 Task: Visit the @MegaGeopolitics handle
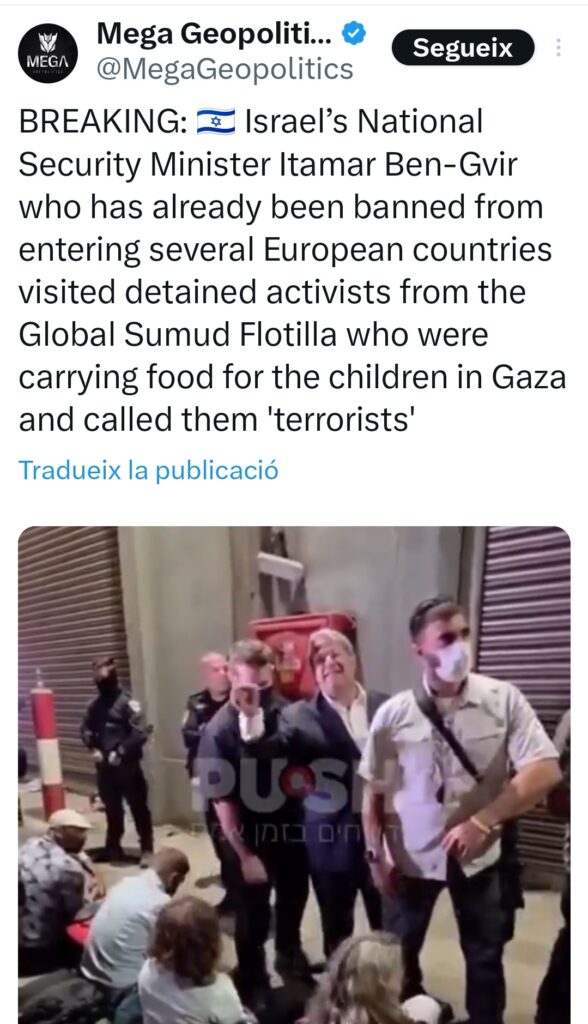point(225,69)
